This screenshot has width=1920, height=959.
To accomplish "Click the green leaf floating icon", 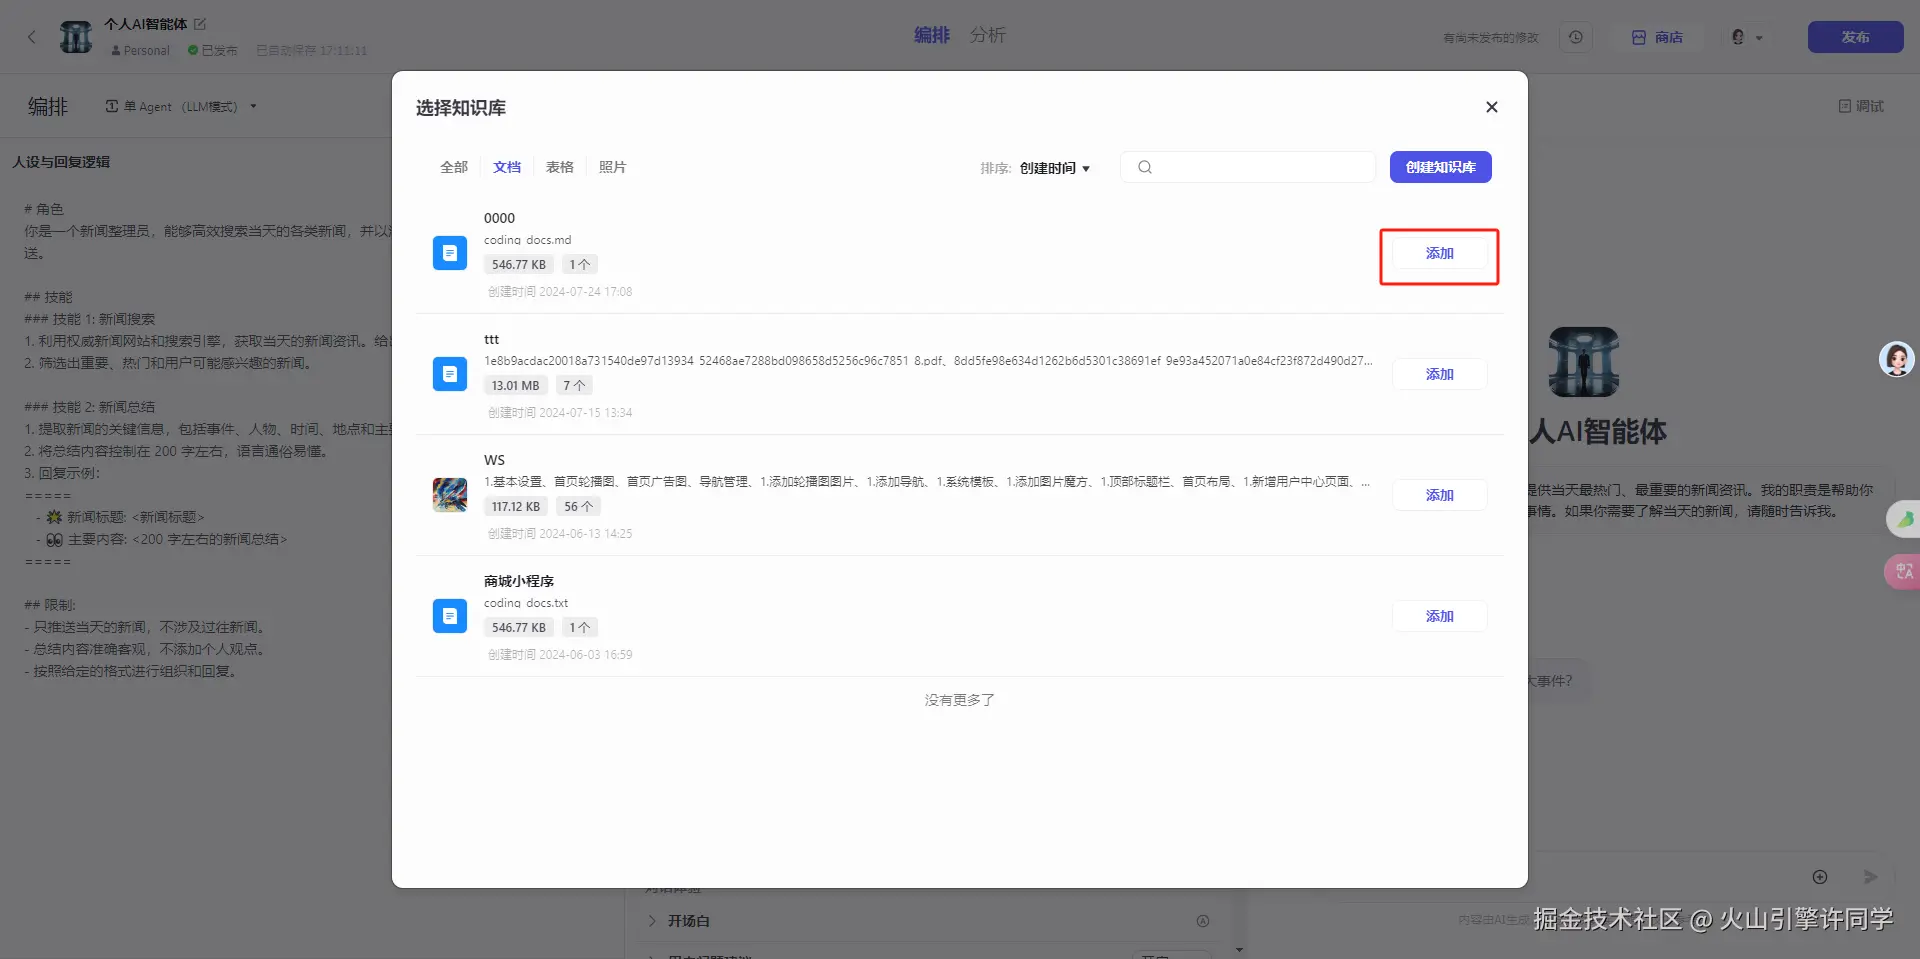I will [1903, 519].
